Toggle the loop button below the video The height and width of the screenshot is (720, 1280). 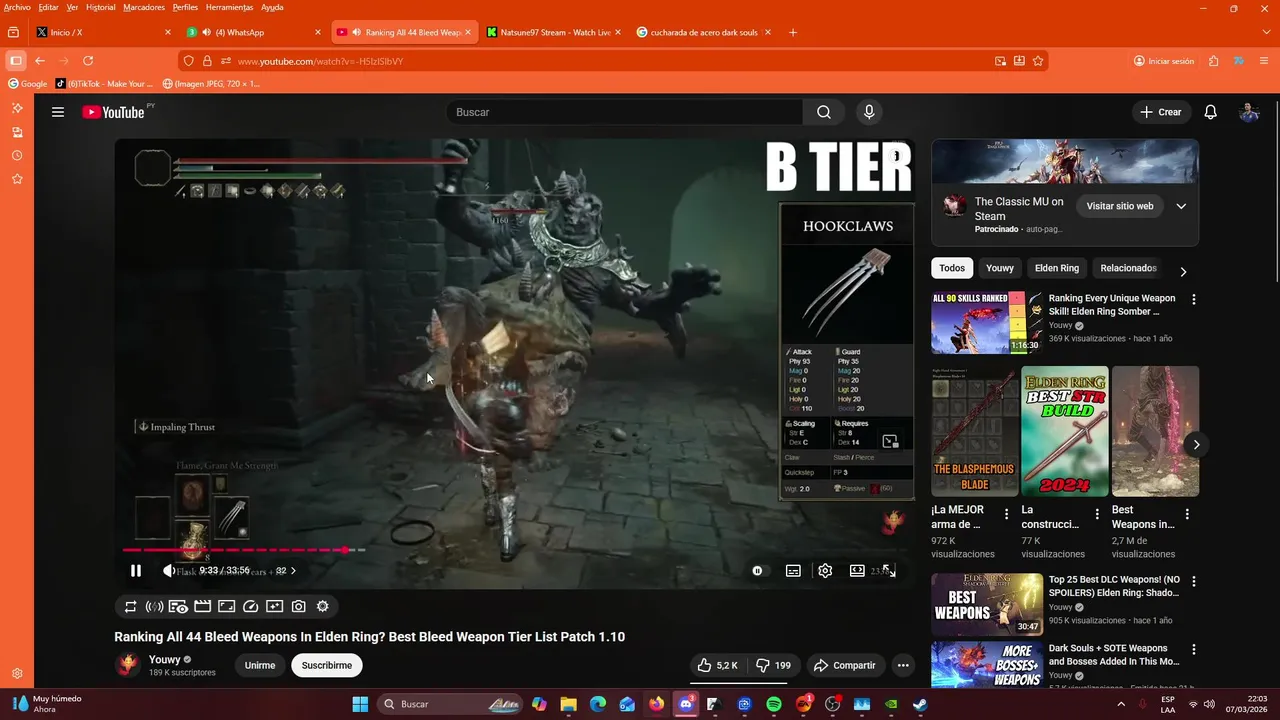[x=131, y=606]
